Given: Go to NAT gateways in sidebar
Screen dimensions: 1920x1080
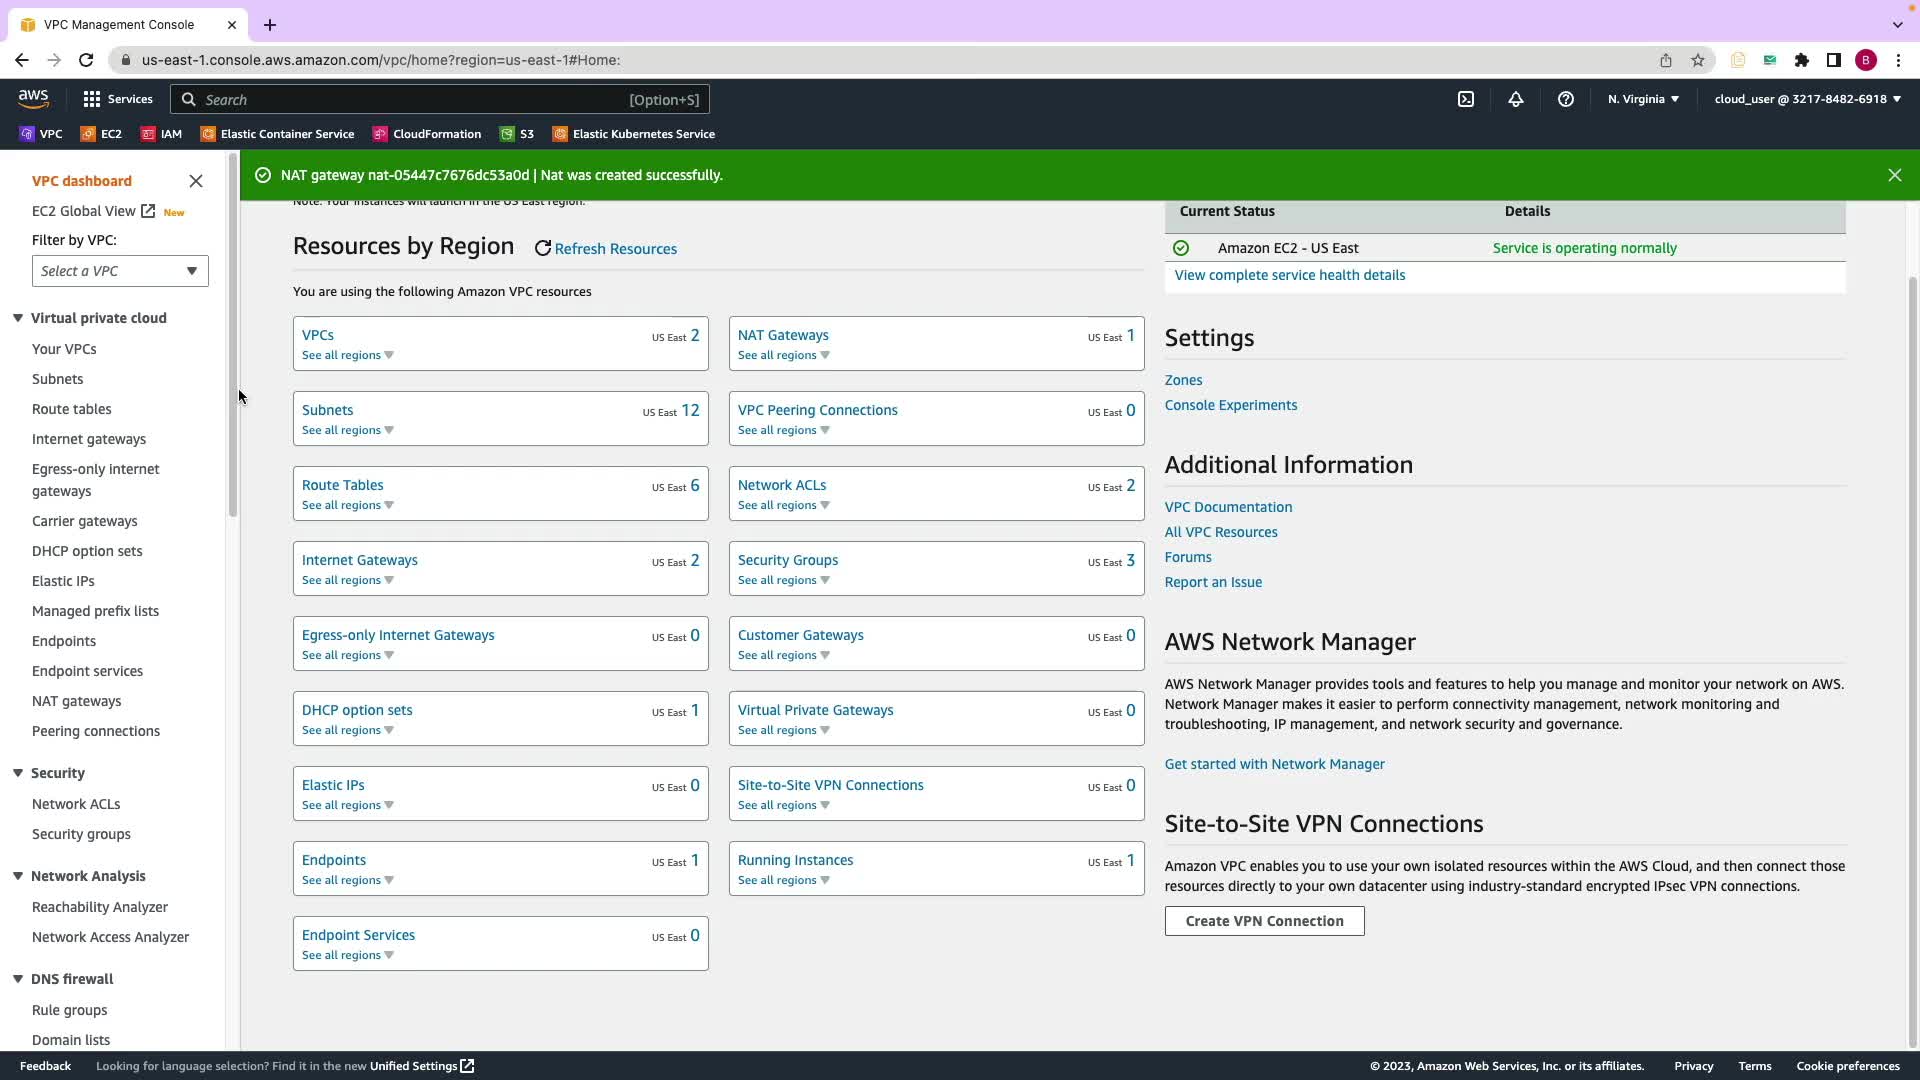Looking at the screenshot, I should click(x=76, y=701).
